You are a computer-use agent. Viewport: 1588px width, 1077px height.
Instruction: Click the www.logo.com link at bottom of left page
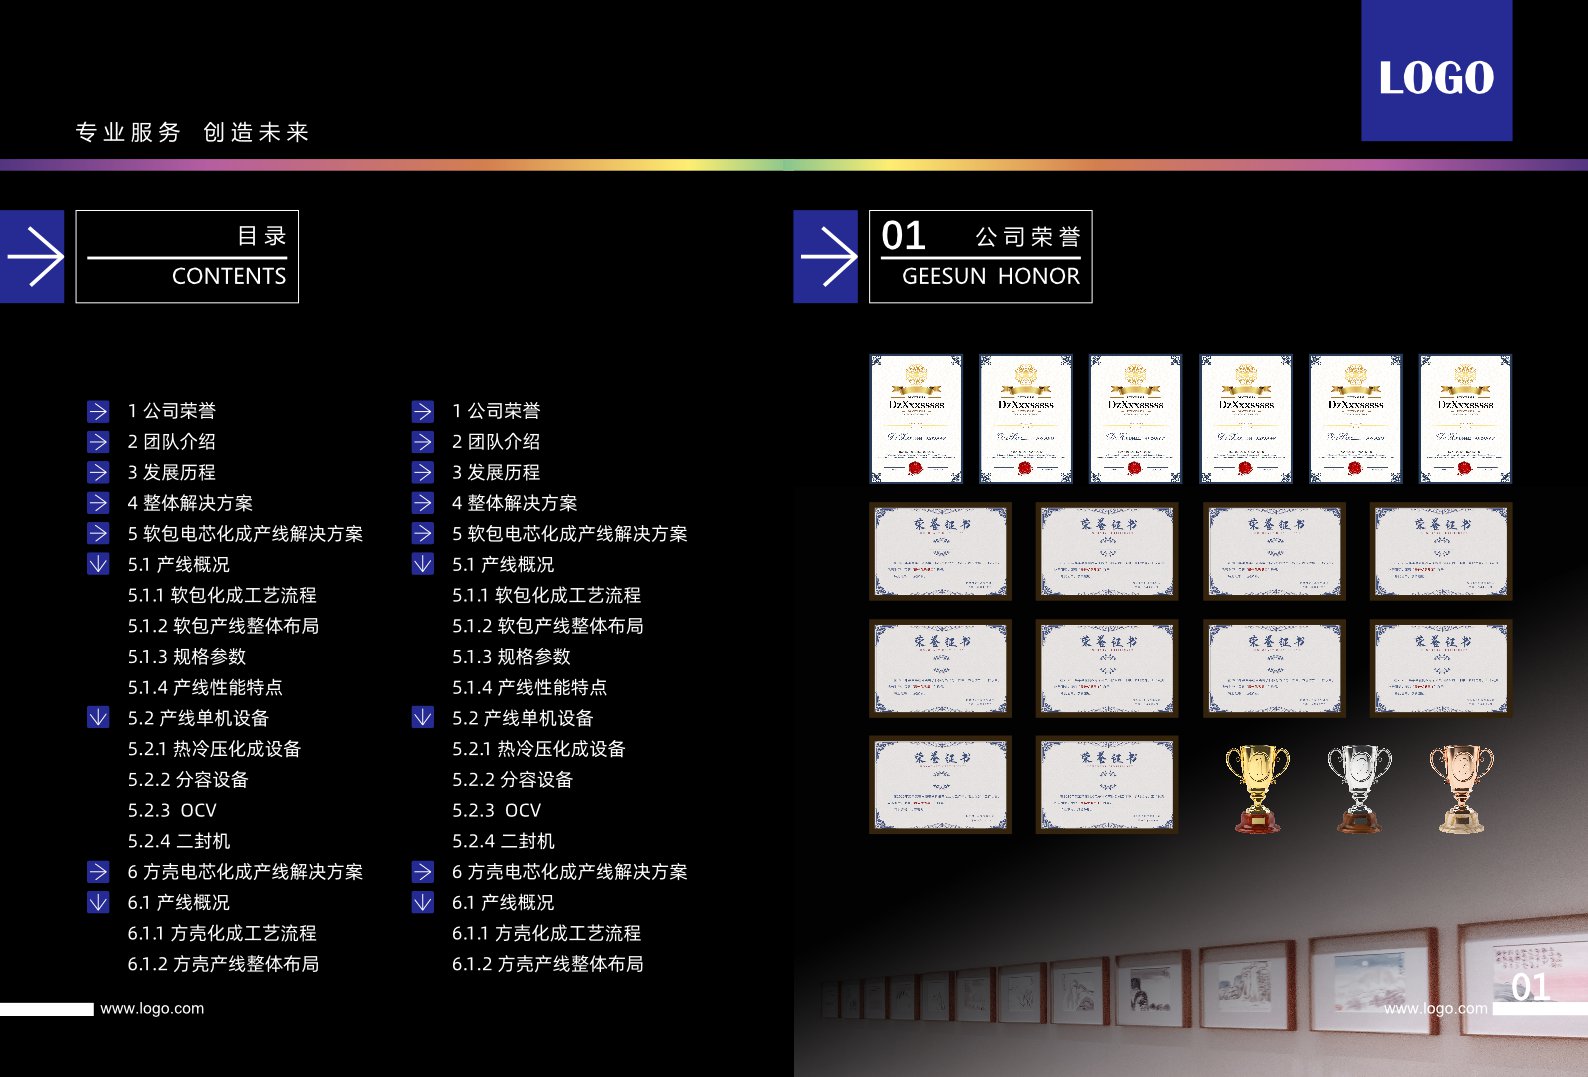(152, 1009)
